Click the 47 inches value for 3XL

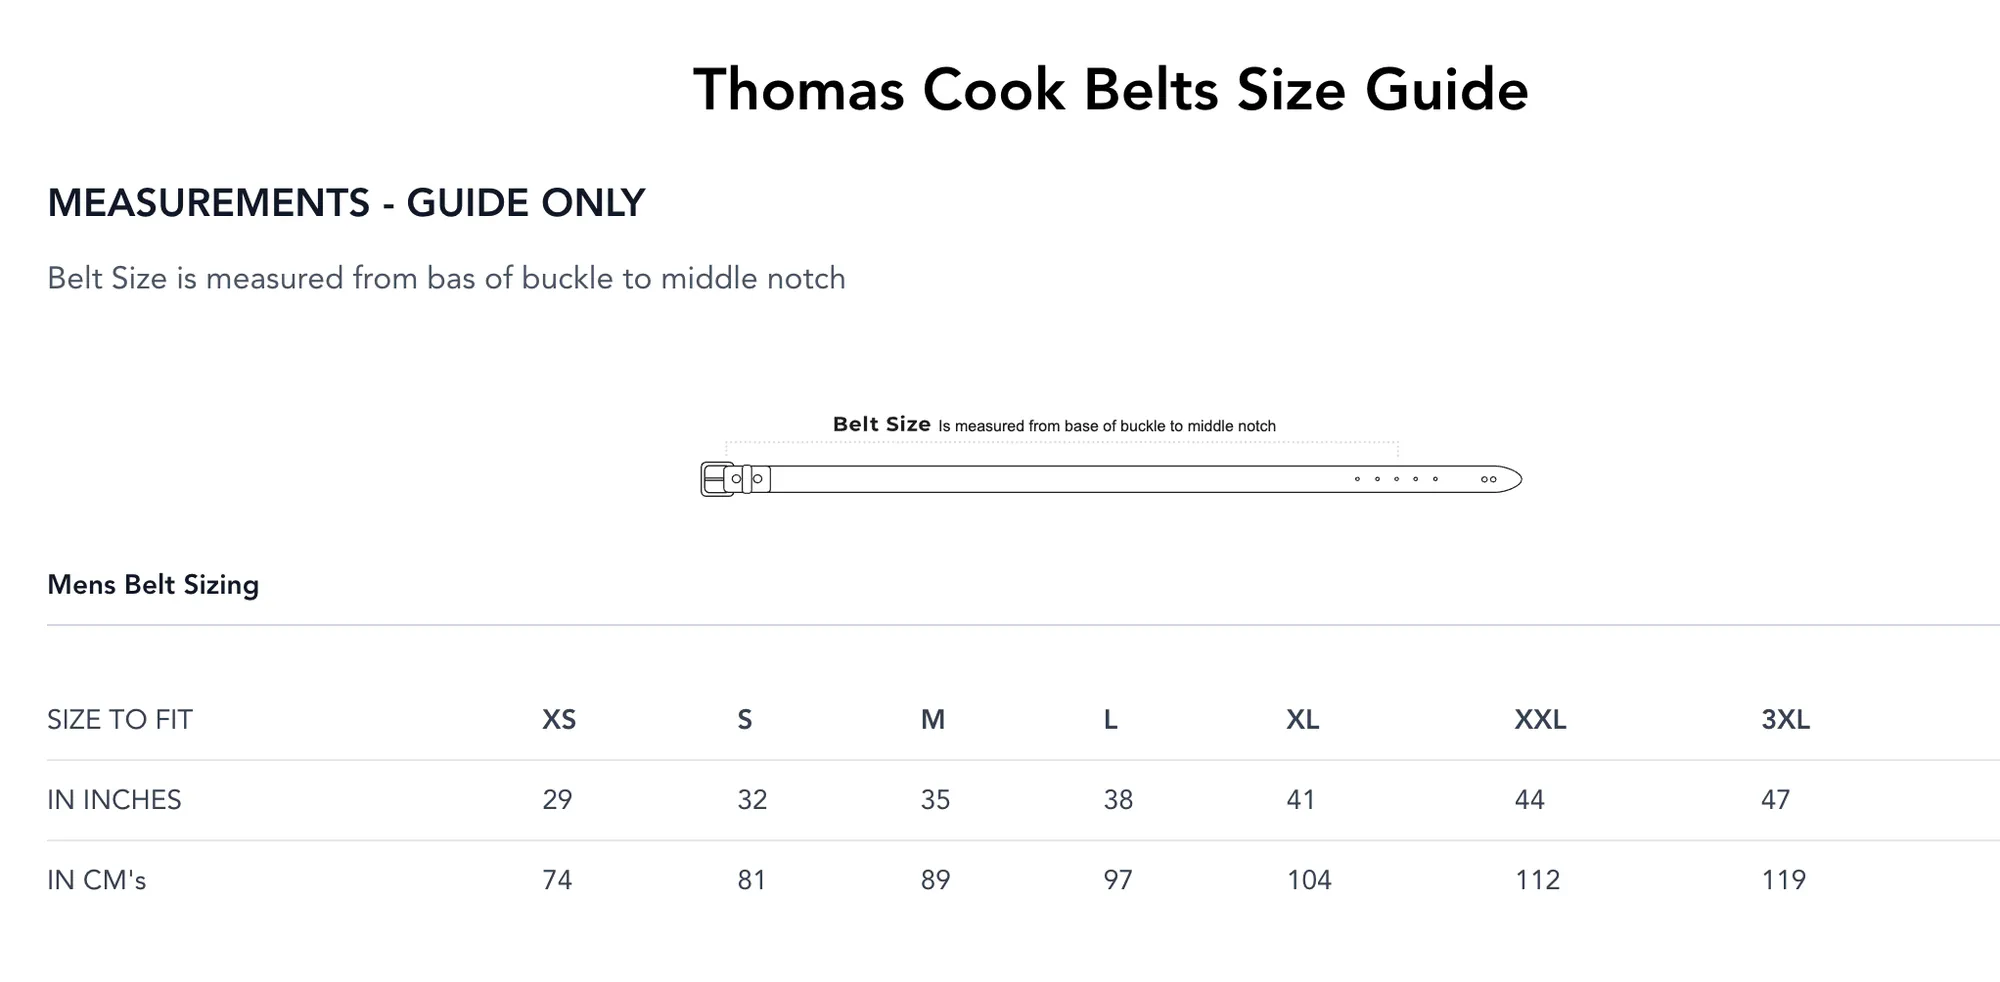click(x=1775, y=800)
